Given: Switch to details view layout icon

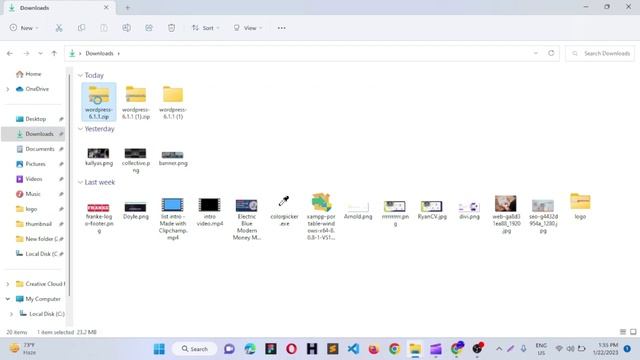Looking at the screenshot, I should (x=623, y=332).
